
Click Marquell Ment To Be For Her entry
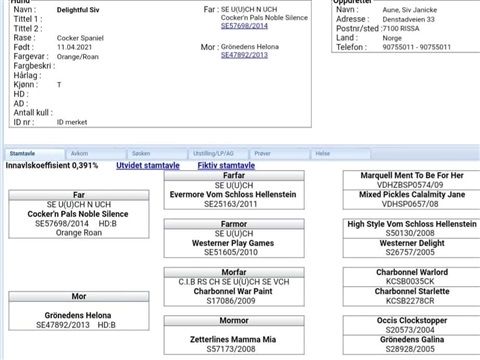(412, 175)
